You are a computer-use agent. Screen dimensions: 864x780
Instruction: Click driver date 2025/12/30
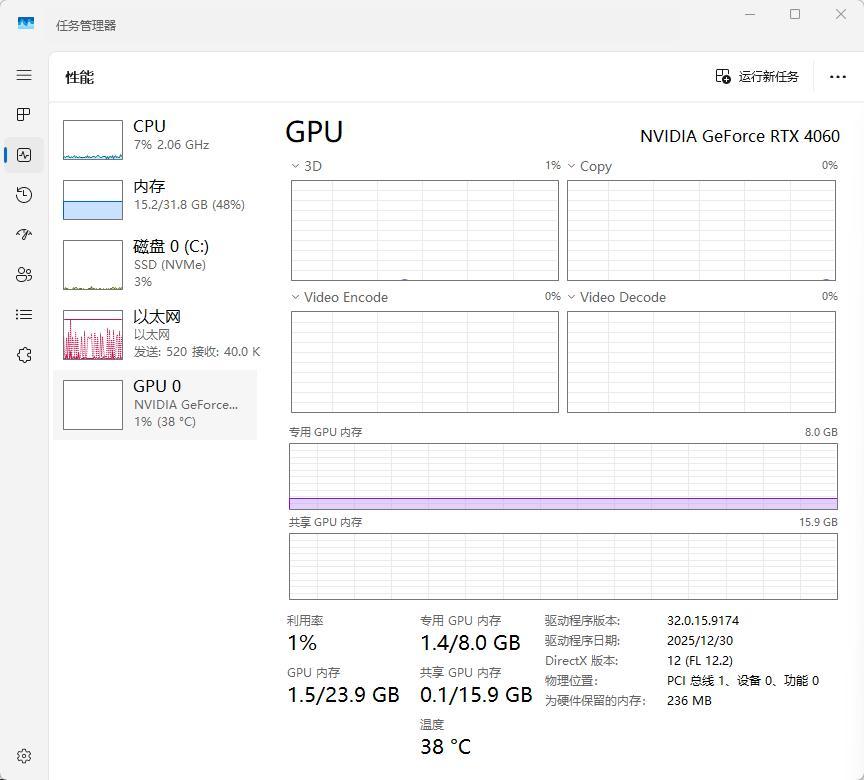point(700,641)
